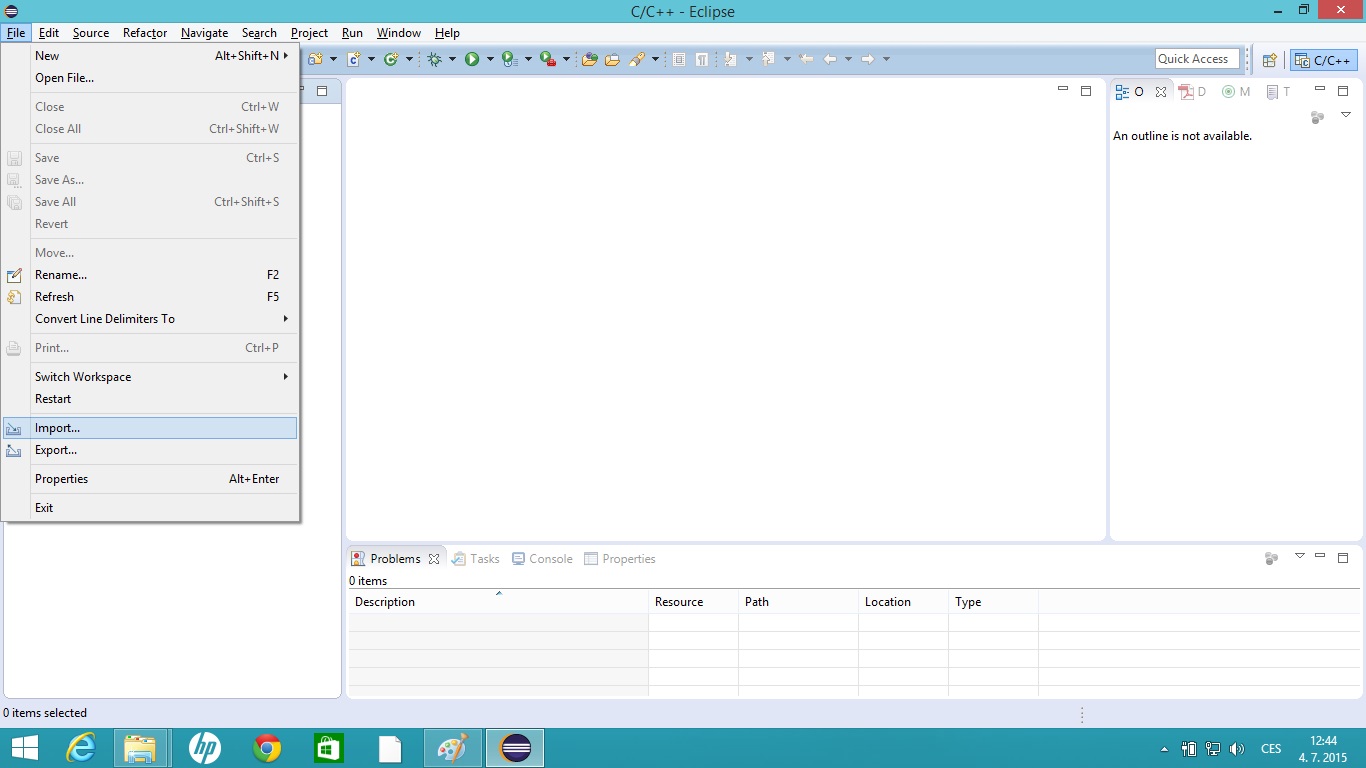
Task: Click into the Quick Access field
Action: pos(1196,59)
